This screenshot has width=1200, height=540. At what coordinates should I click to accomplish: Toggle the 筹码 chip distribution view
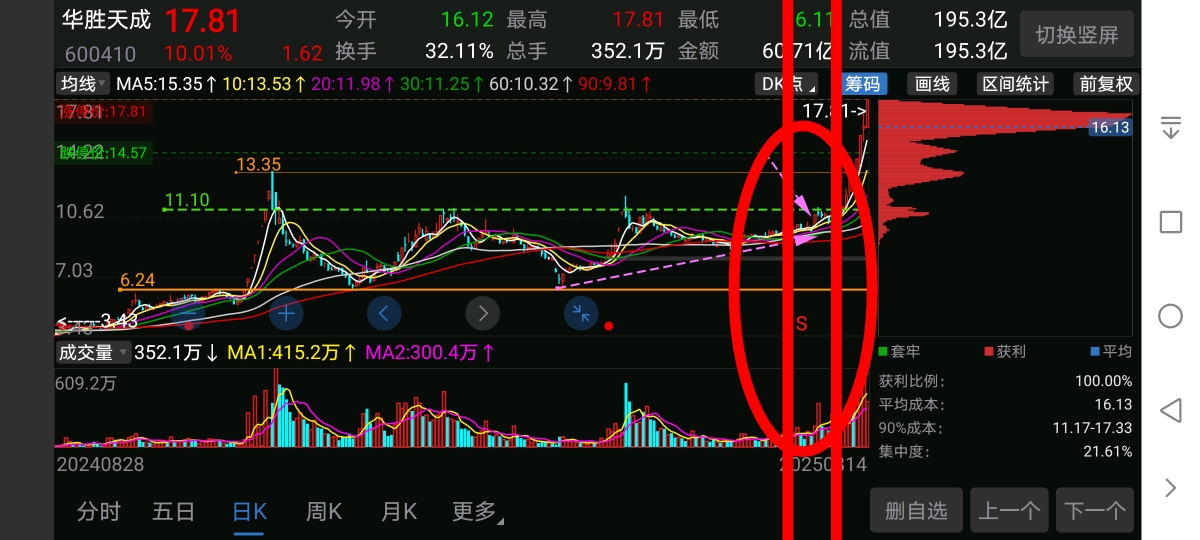pyautogui.click(x=862, y=84)
